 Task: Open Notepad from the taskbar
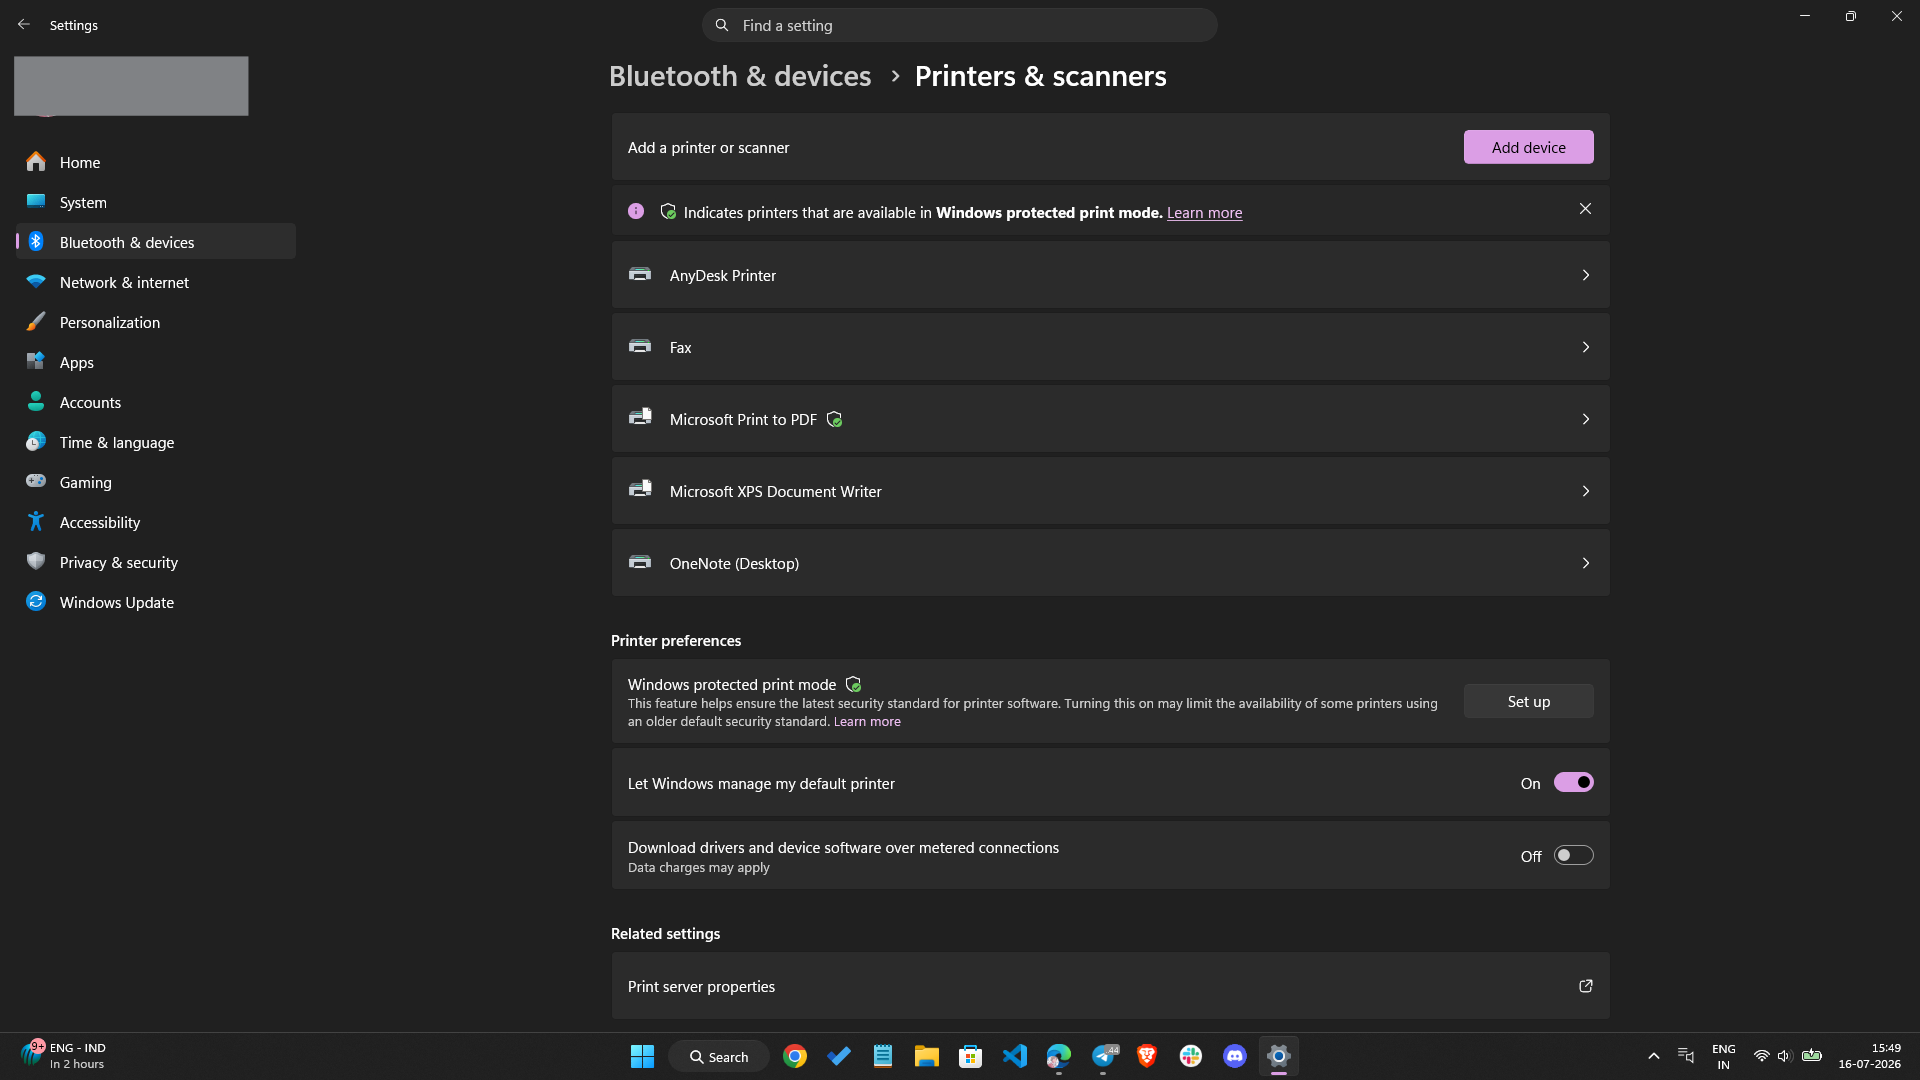click(x=883, y=1056)
